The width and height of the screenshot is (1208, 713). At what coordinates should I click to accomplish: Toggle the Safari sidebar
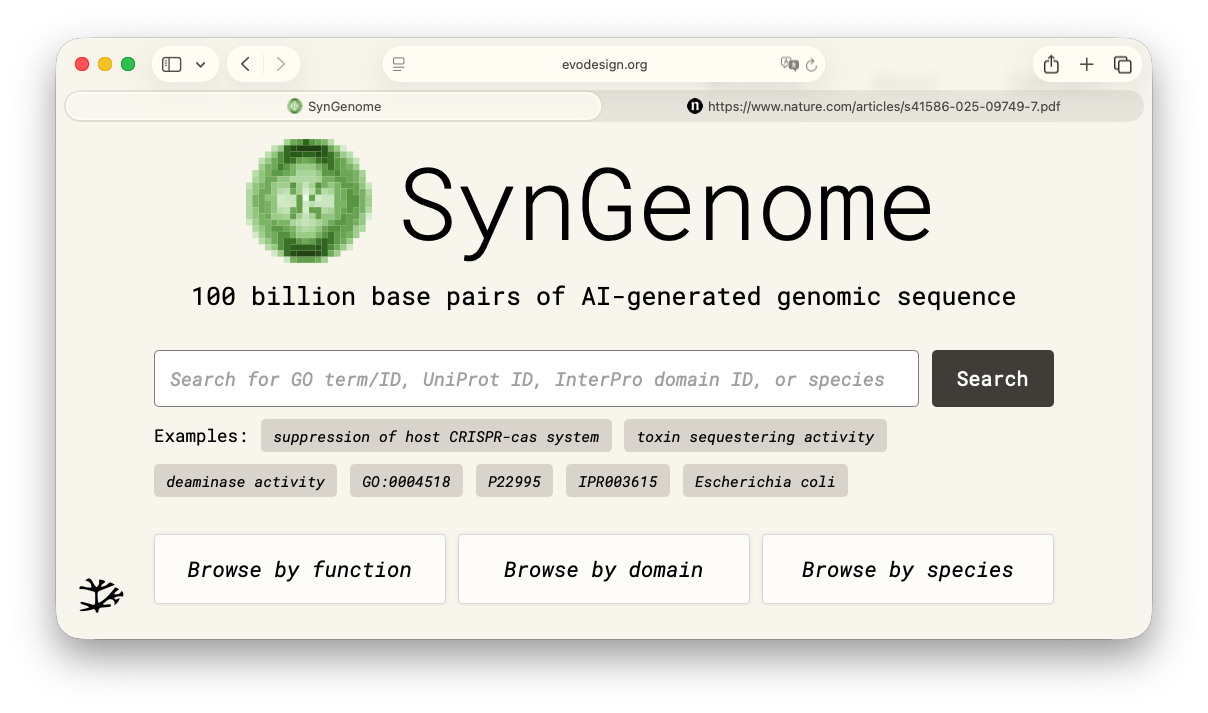coord(172,64)
